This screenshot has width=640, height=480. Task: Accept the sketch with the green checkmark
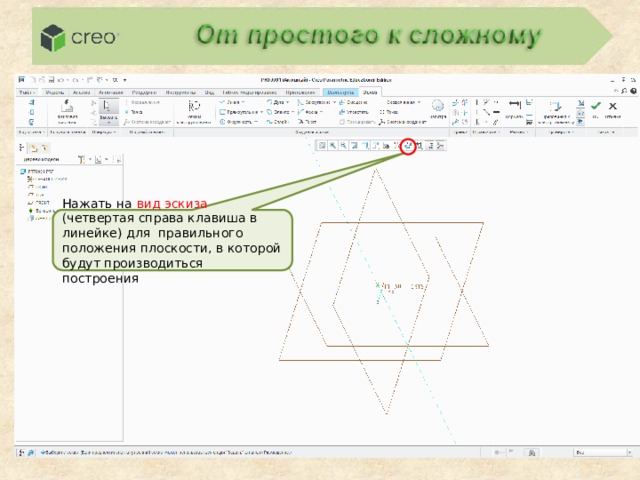pyautogui.click(x=596, y=106)
